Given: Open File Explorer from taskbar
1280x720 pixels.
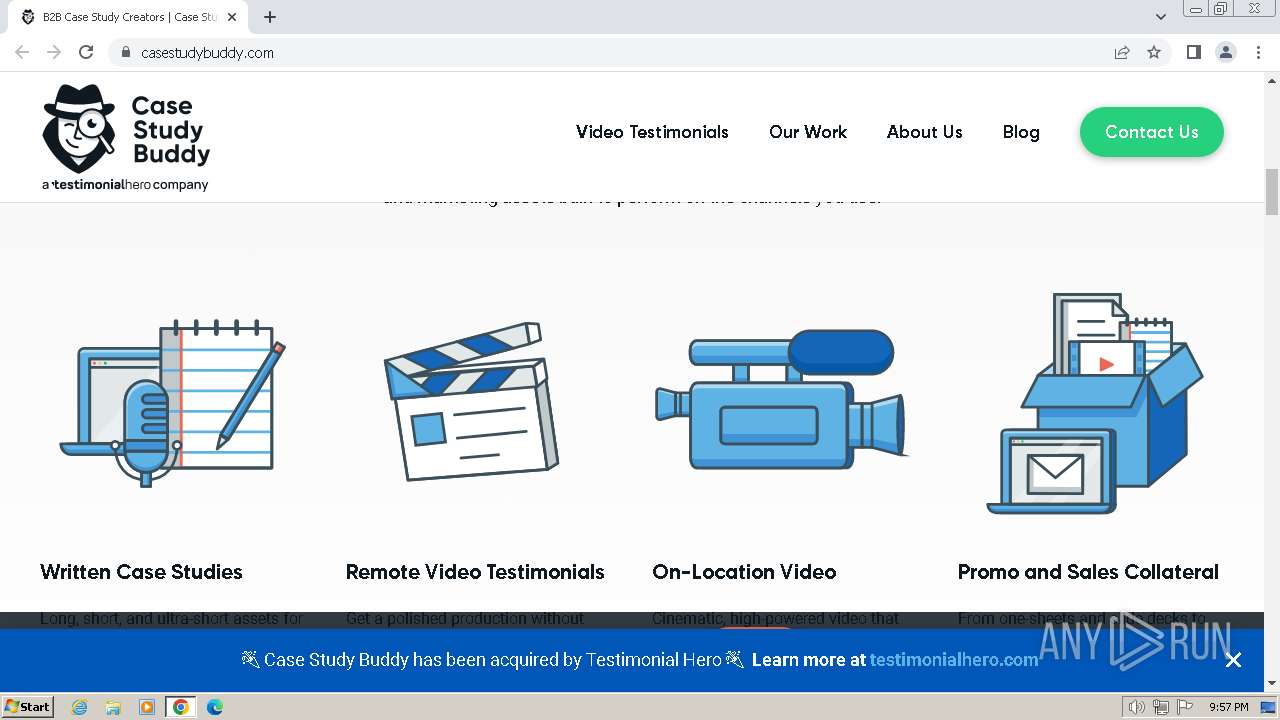Looking at the screenshot, I should 113,707.
